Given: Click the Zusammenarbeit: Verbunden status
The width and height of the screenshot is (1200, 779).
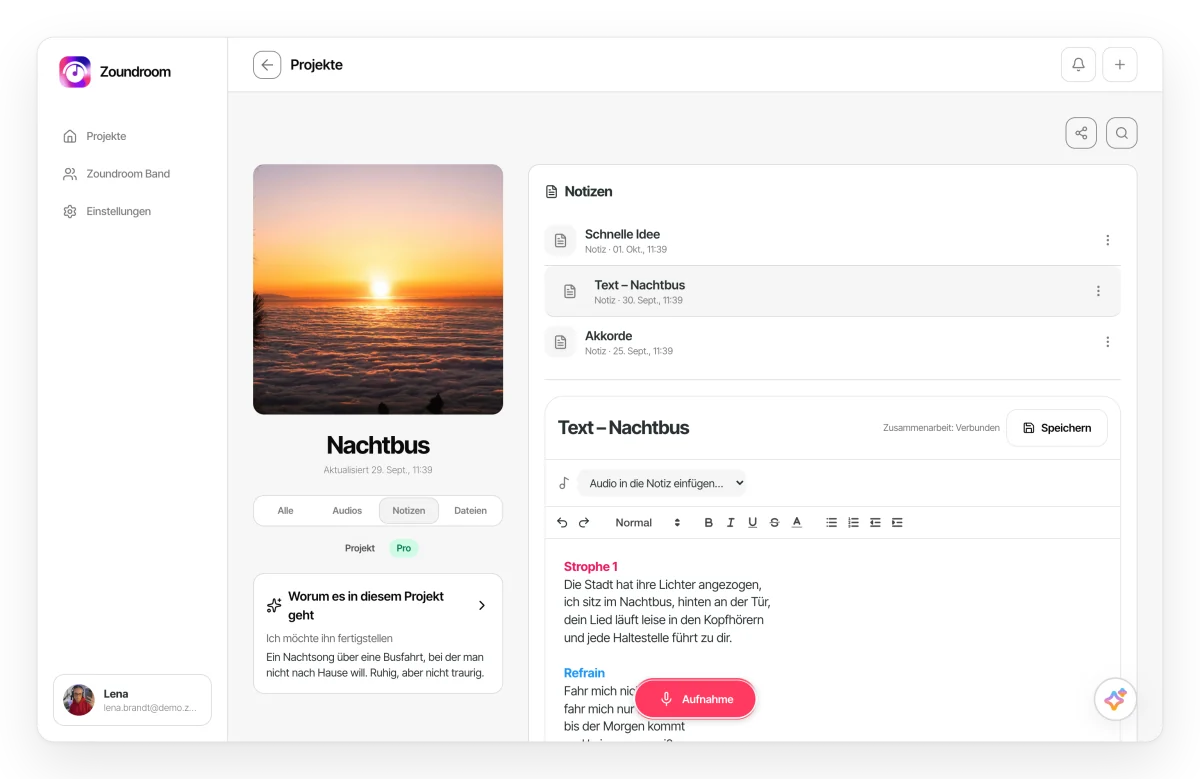Looking at the screenshot, I should tap(941, 428).
